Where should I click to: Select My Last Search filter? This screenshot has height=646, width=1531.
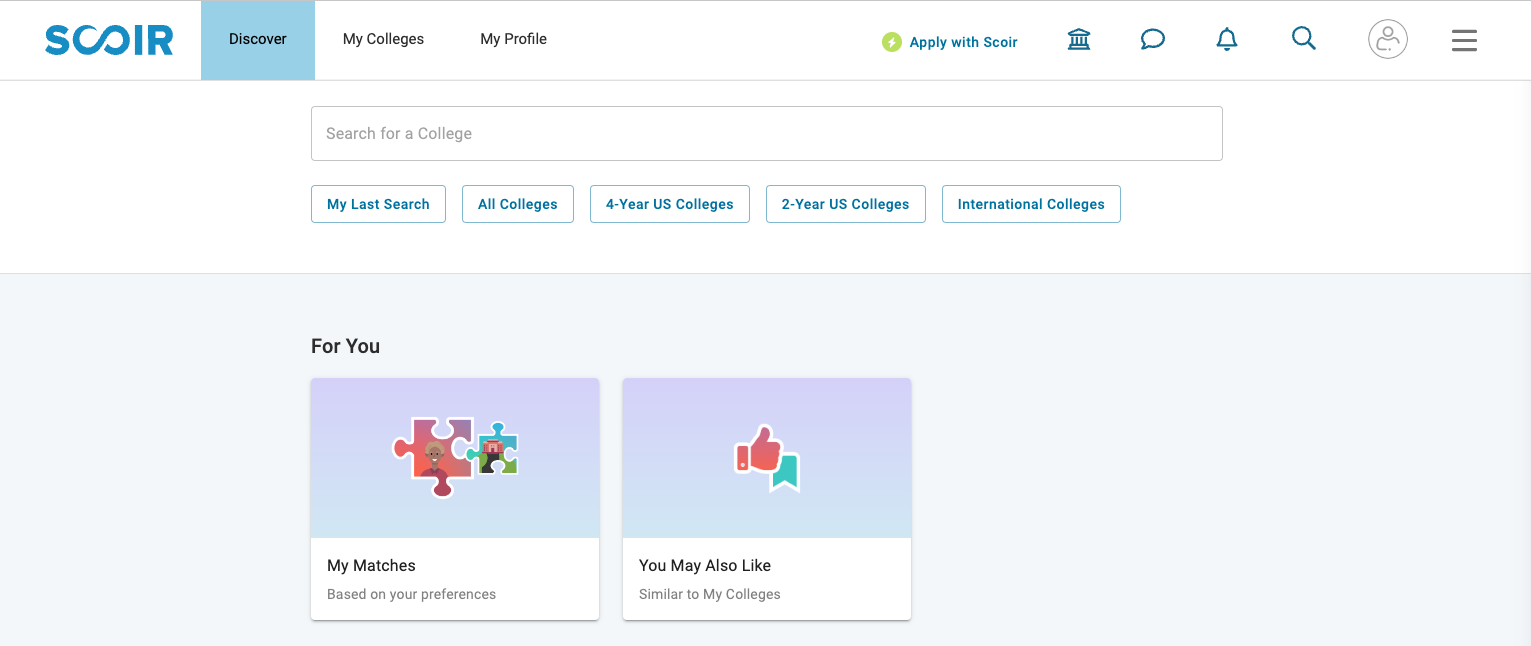point(378,203)
